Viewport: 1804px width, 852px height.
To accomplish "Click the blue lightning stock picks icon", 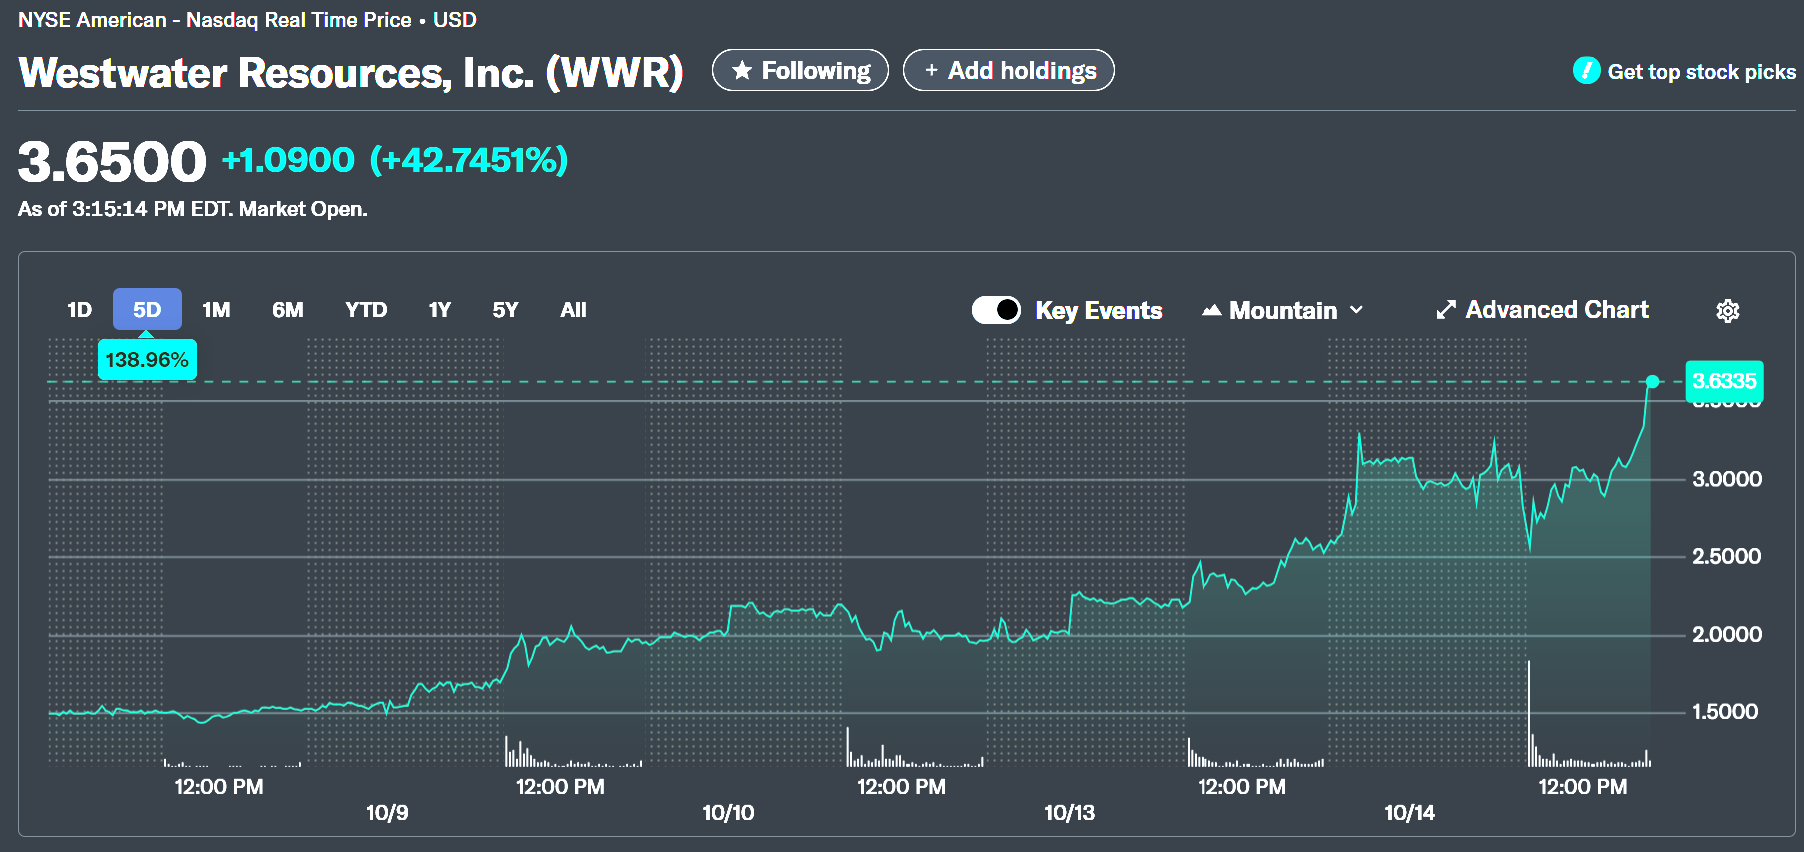I will [1586, 71].
